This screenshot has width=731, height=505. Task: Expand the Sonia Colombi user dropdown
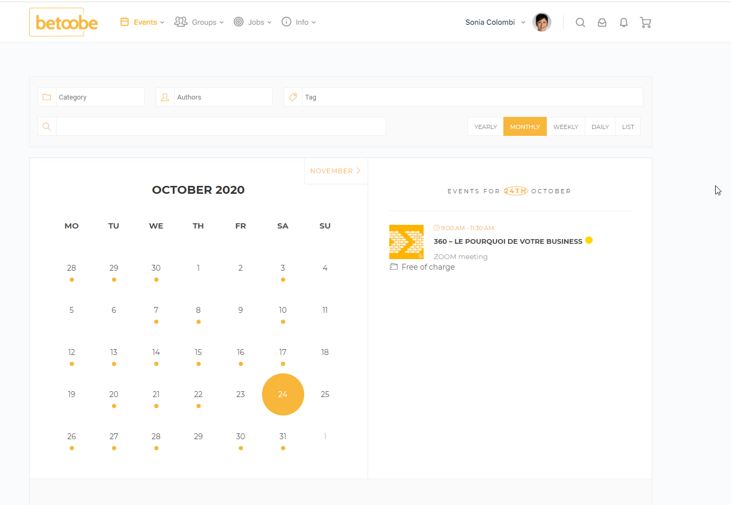coord(495,22)
